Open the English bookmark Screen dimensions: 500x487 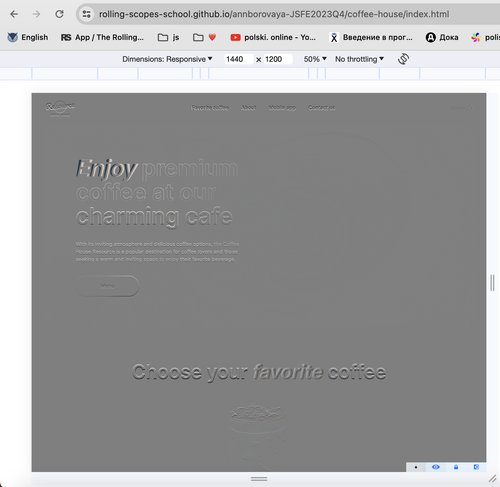(x=28, y=37)
